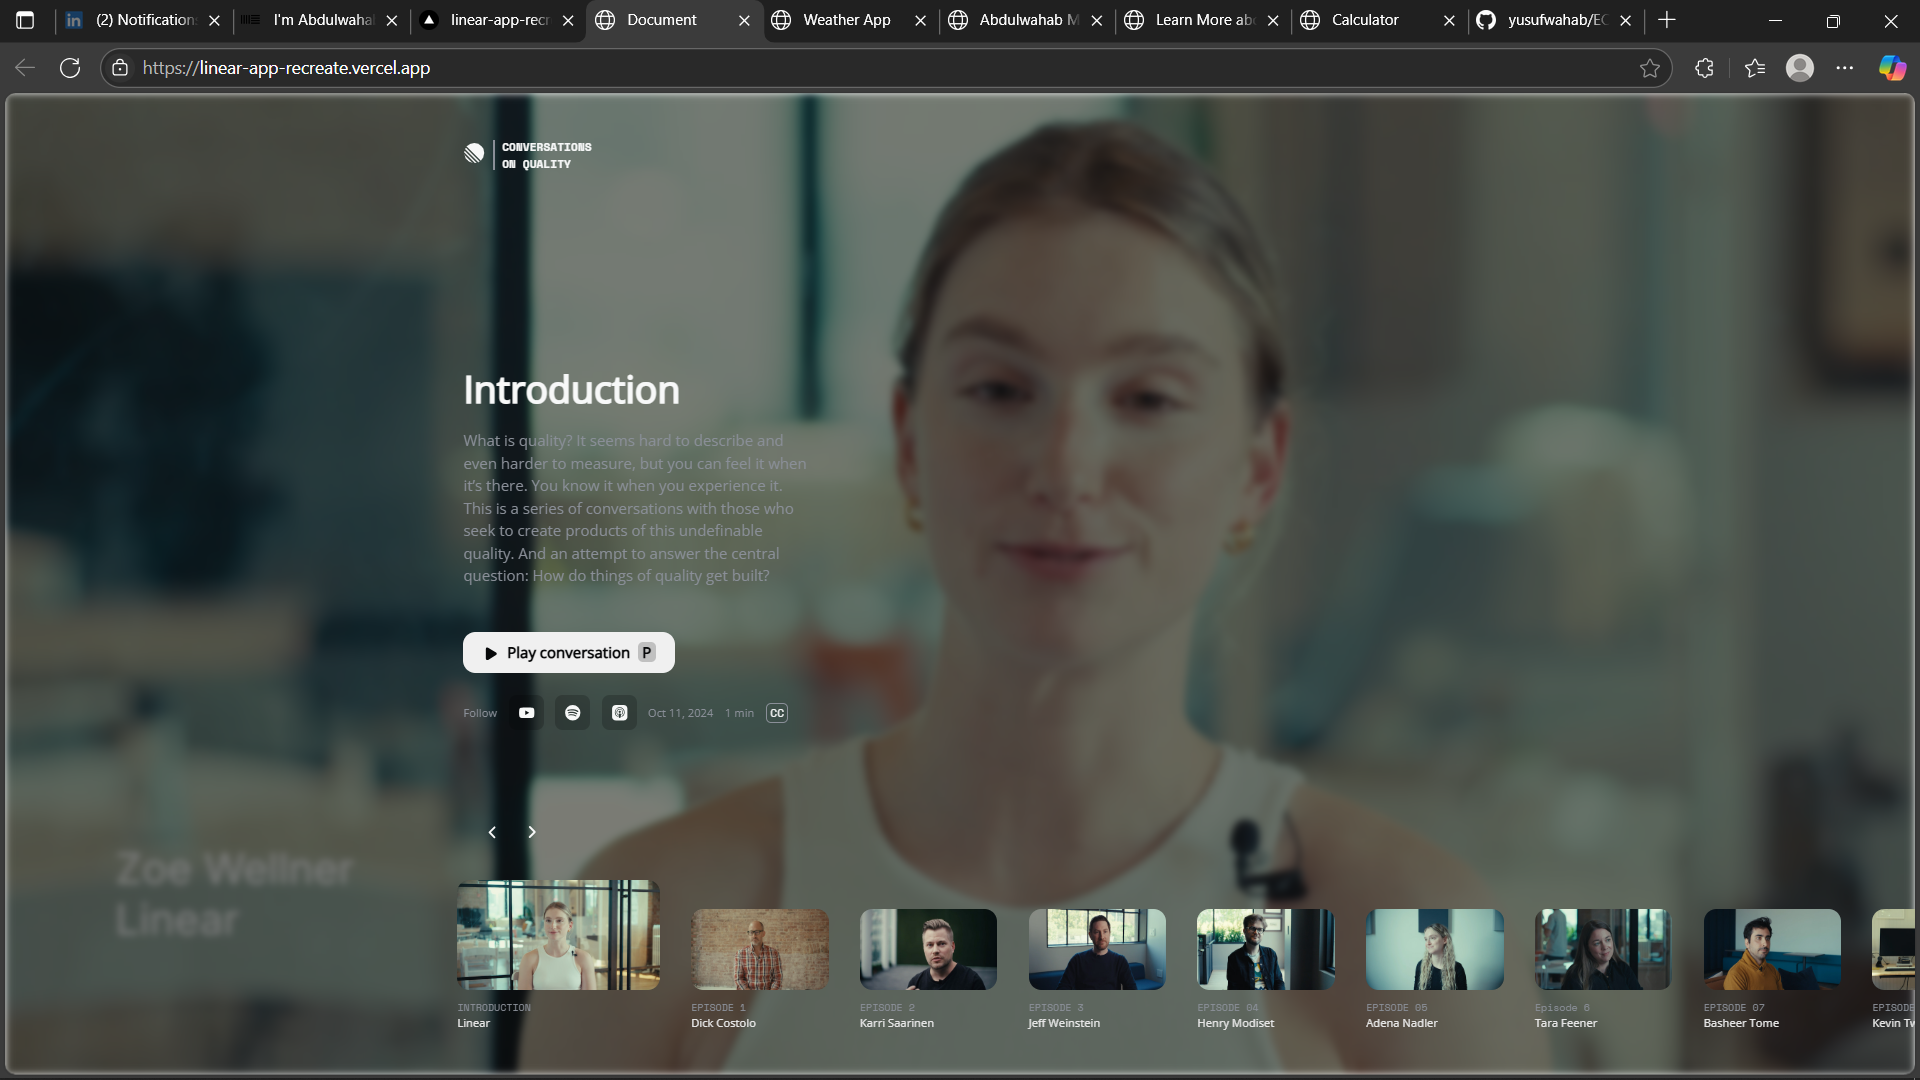1920x1080 pixels.
Task: Open Episode 6 Tara Feener thumbnail
Action: 1603,949
